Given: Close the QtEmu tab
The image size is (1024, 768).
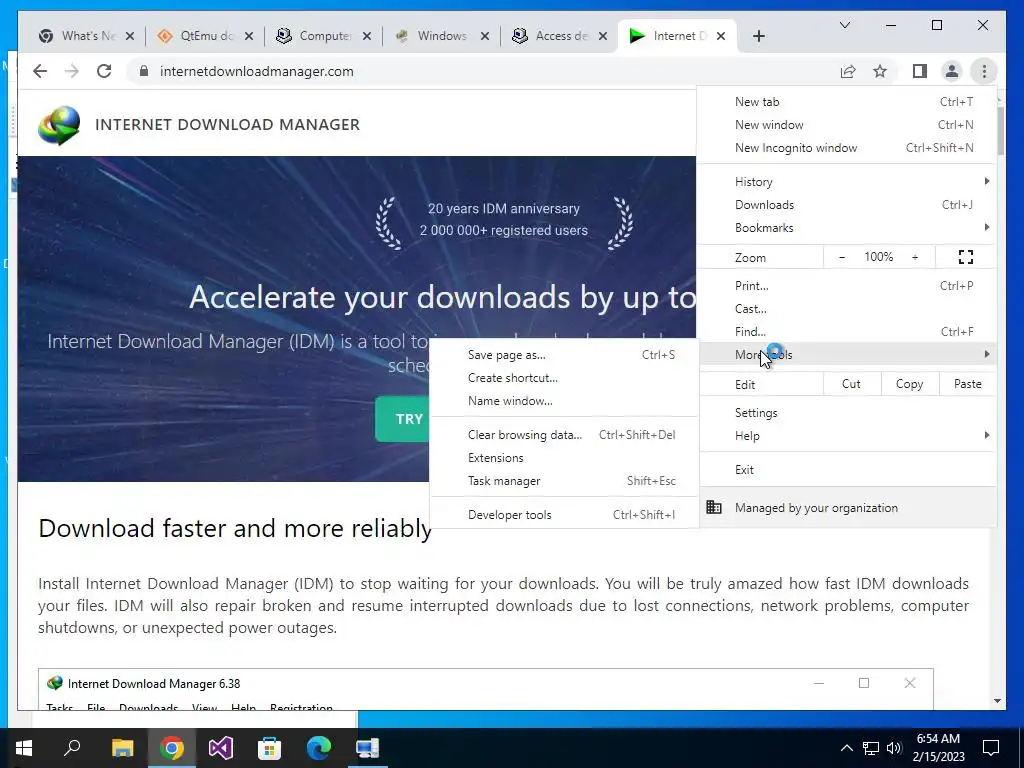Looking at the screenshot, I should [x=249, y=36].
